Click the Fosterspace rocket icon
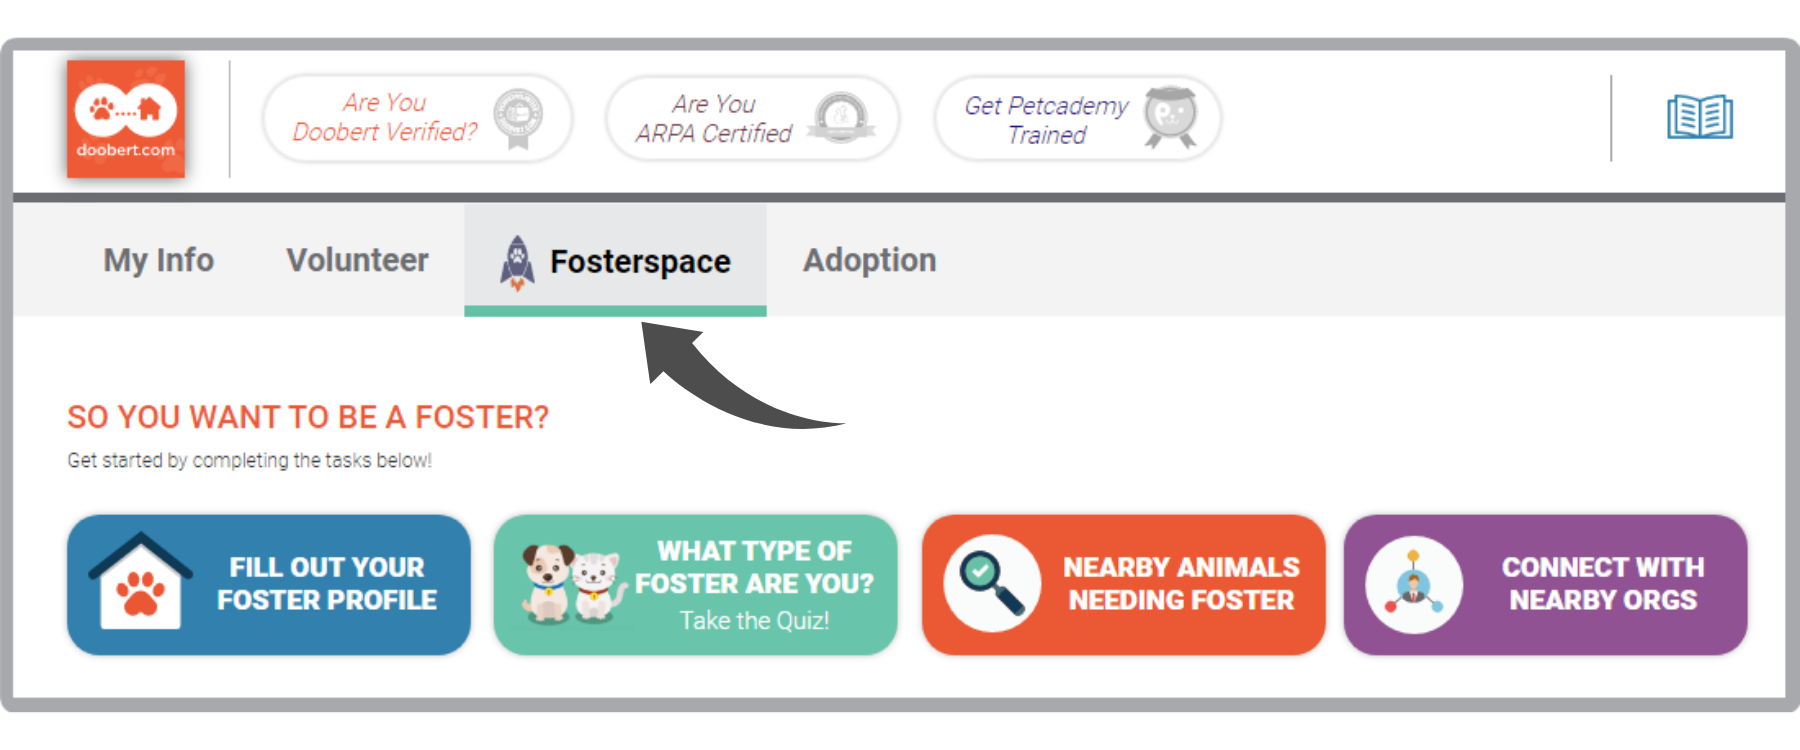This screenshot has height=750, width=1800. click(517, 263)
